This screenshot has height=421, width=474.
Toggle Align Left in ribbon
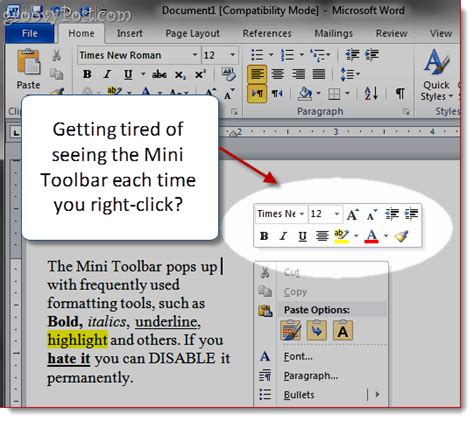pos(257,74)
